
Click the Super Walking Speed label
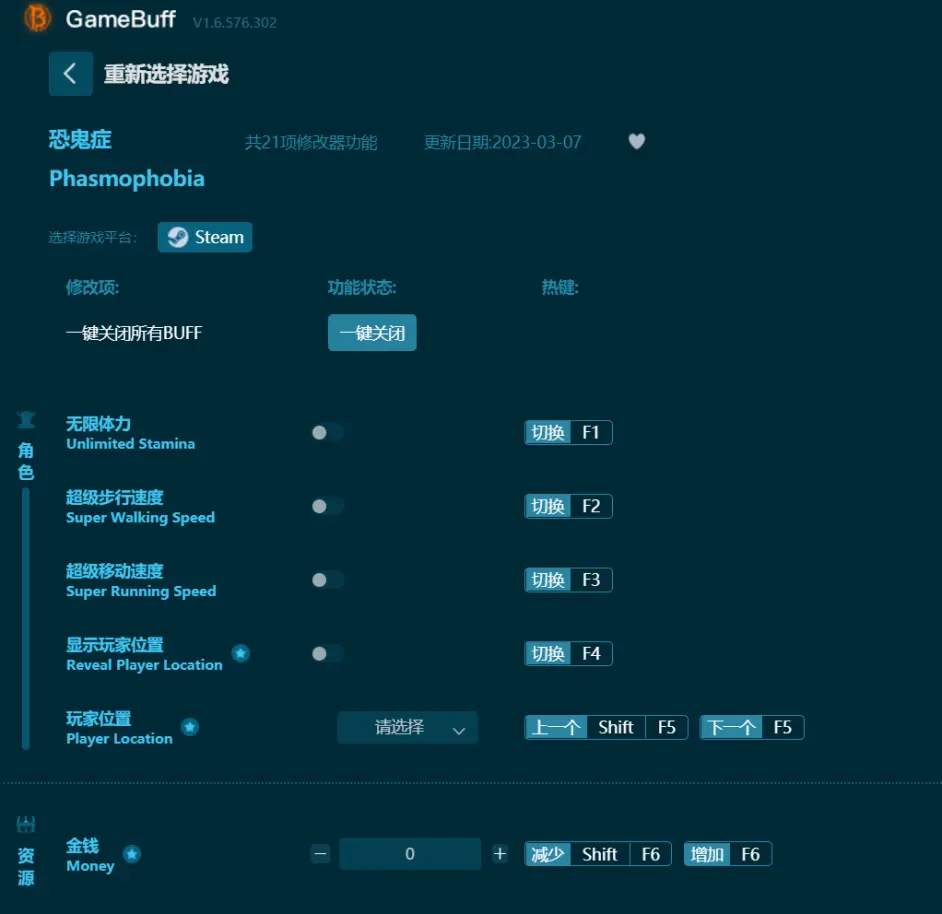[x=141, y=518]
